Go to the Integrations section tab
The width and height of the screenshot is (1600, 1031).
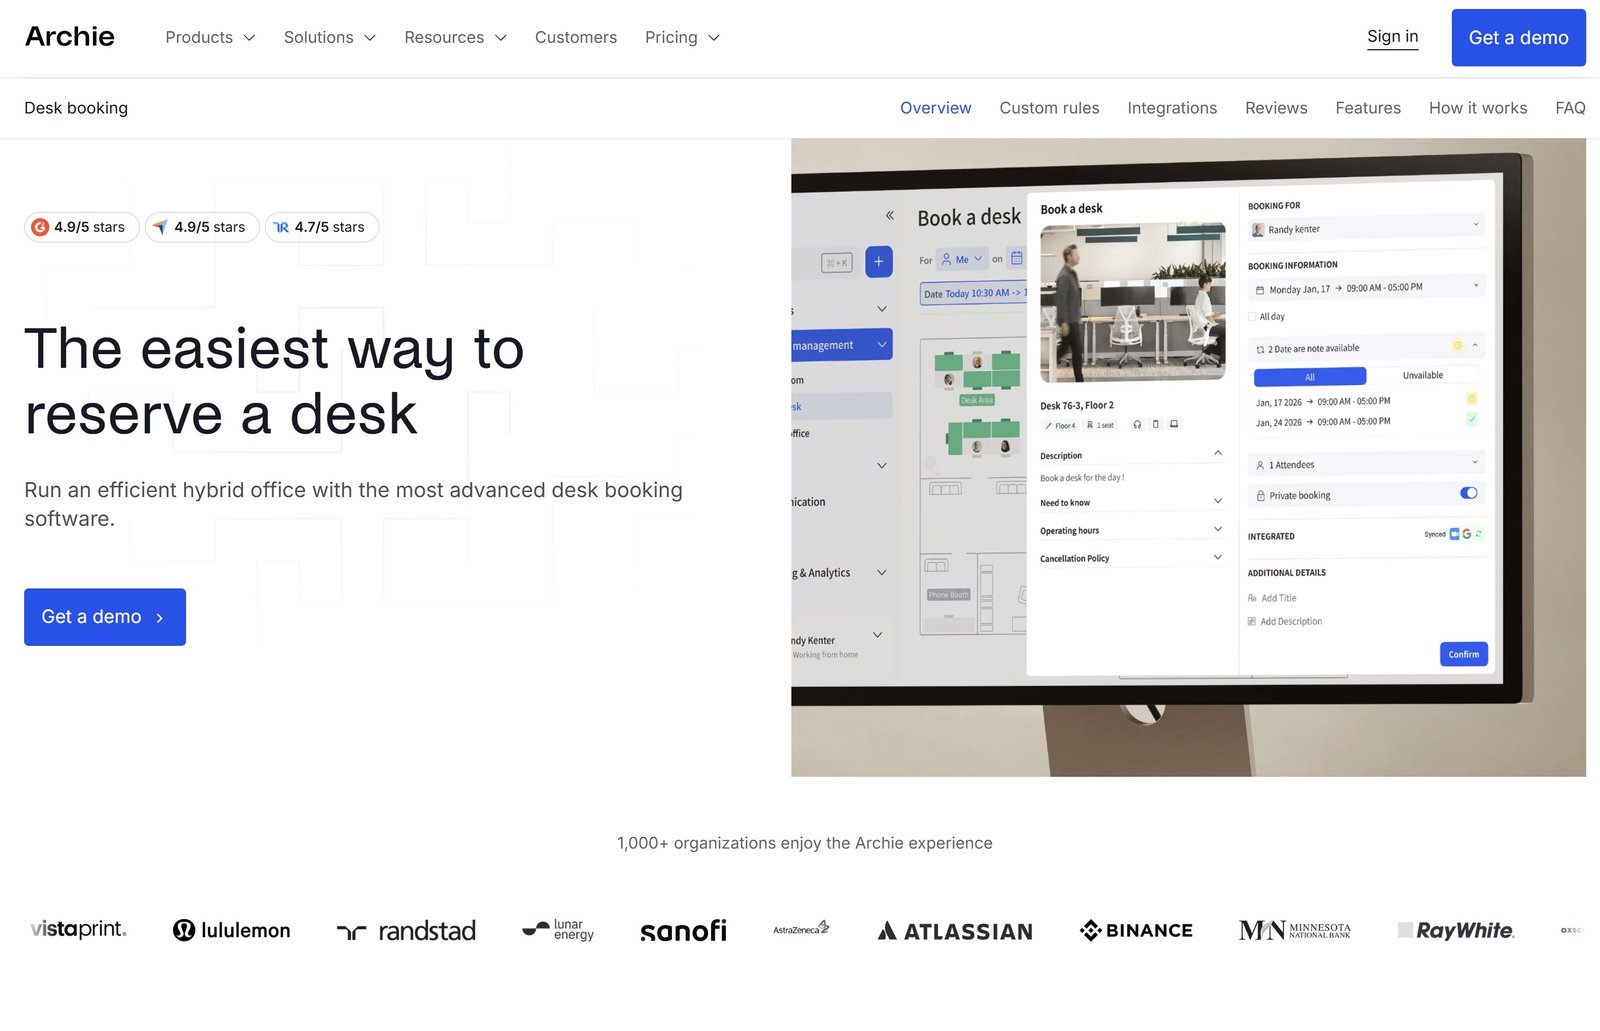[1172, 108]
